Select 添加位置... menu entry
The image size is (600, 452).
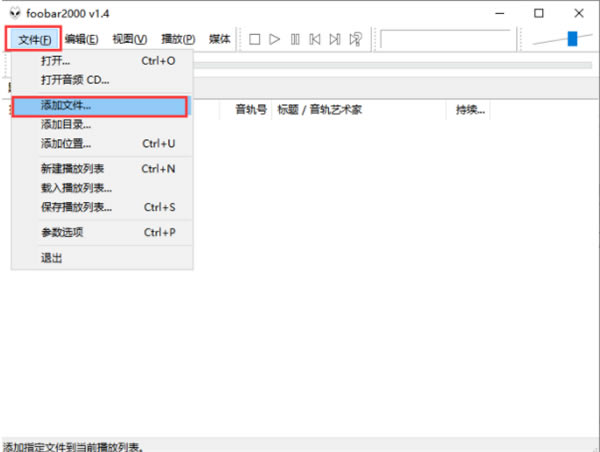[x=102, y=144]
